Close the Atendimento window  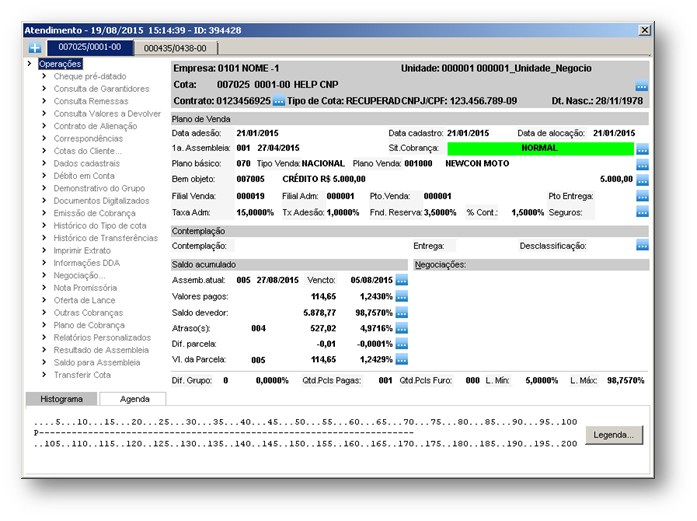click(644, 30)
